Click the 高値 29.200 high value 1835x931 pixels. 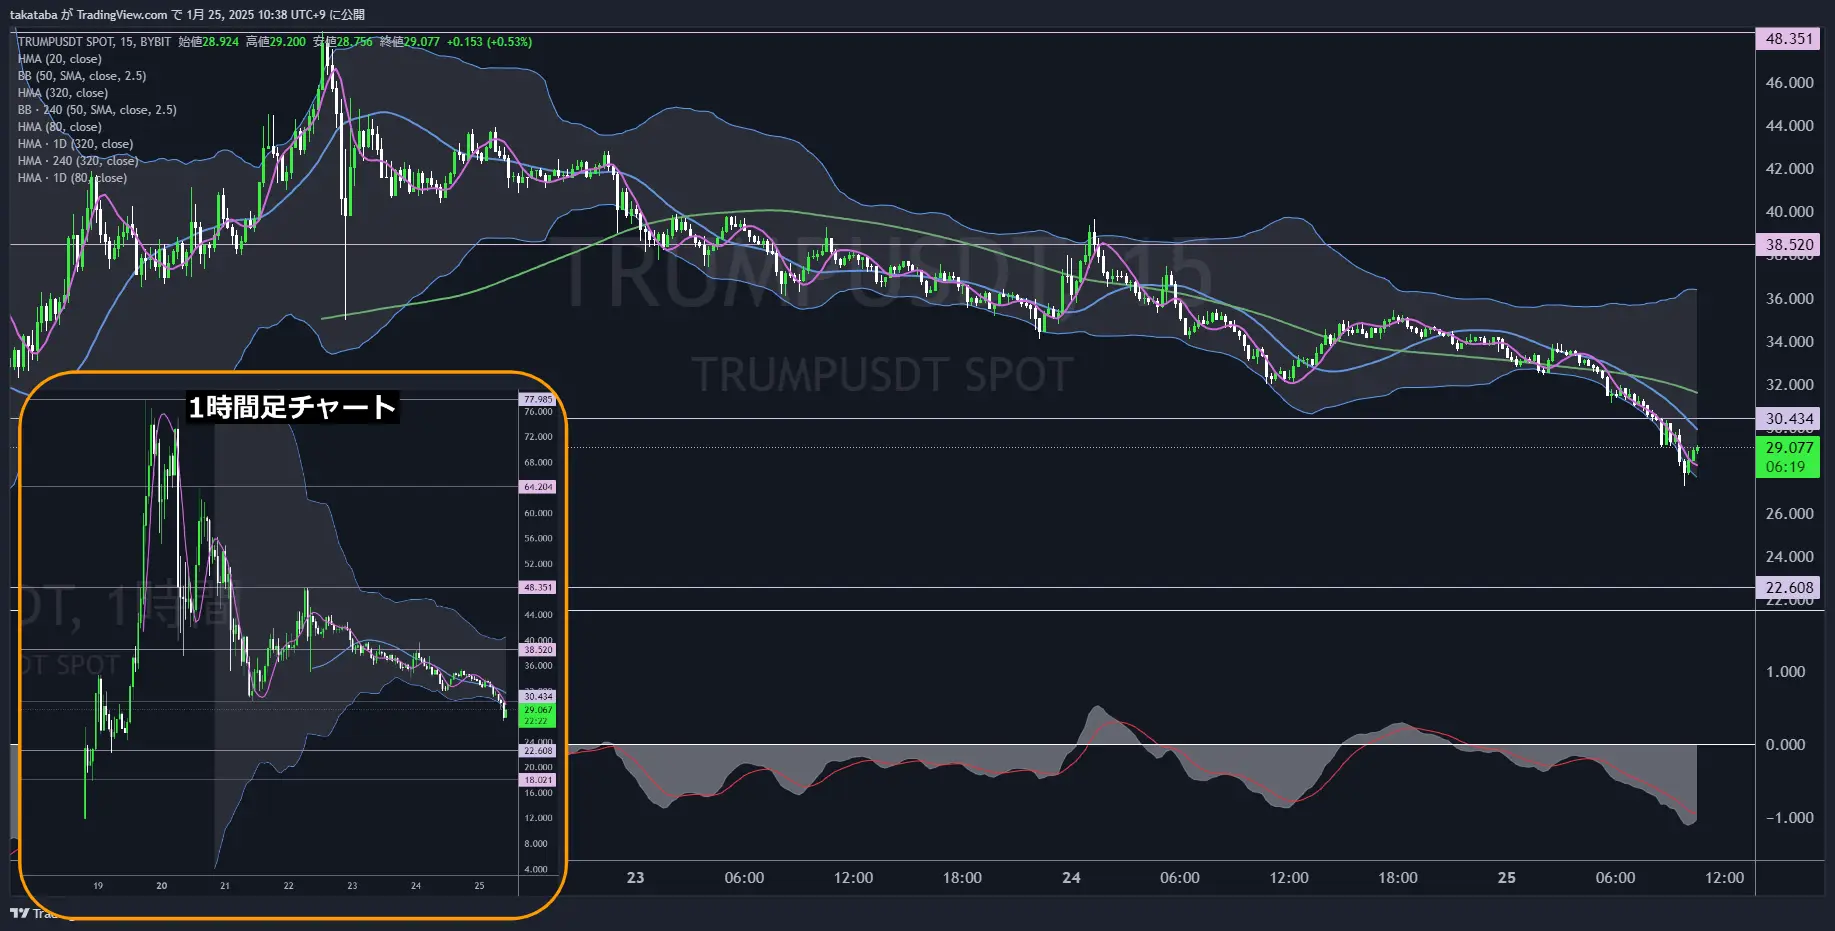coord(276,42)
